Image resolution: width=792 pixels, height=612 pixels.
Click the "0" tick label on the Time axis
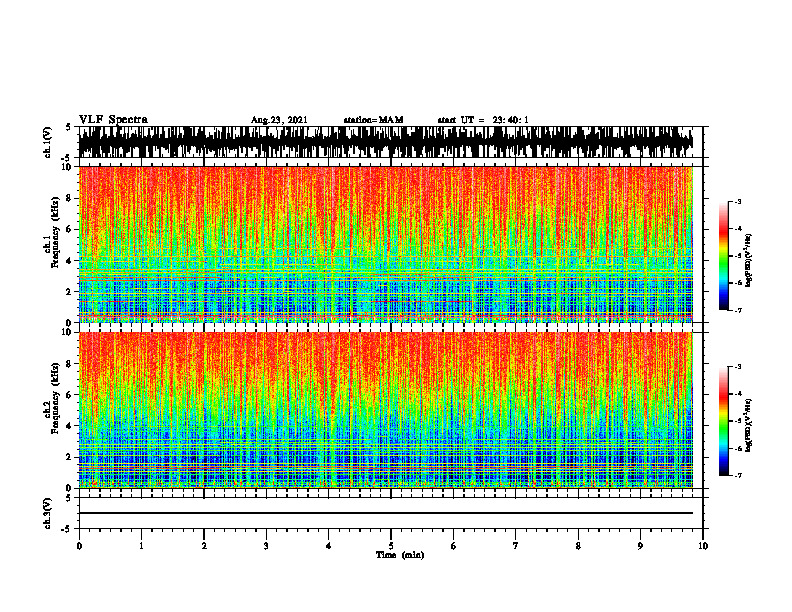79,546
